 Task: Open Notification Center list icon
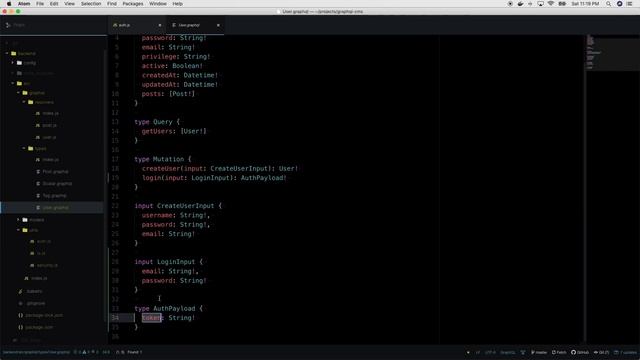(x=629, y=4)
